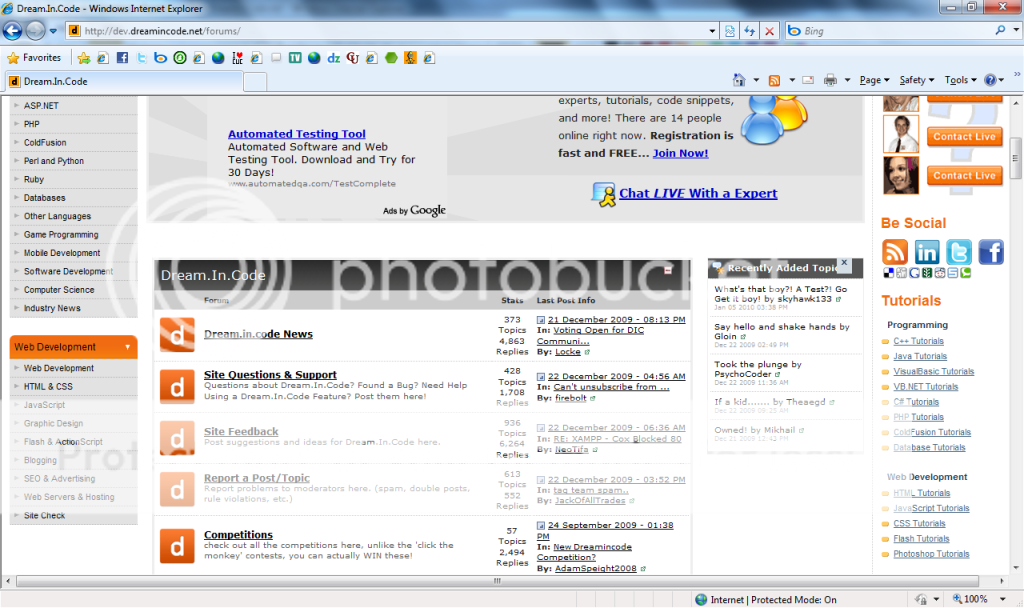This screenshot has height=608, width=1024.
Task: Click the Refresh icon beside the address bar
Action: (750, 31)
